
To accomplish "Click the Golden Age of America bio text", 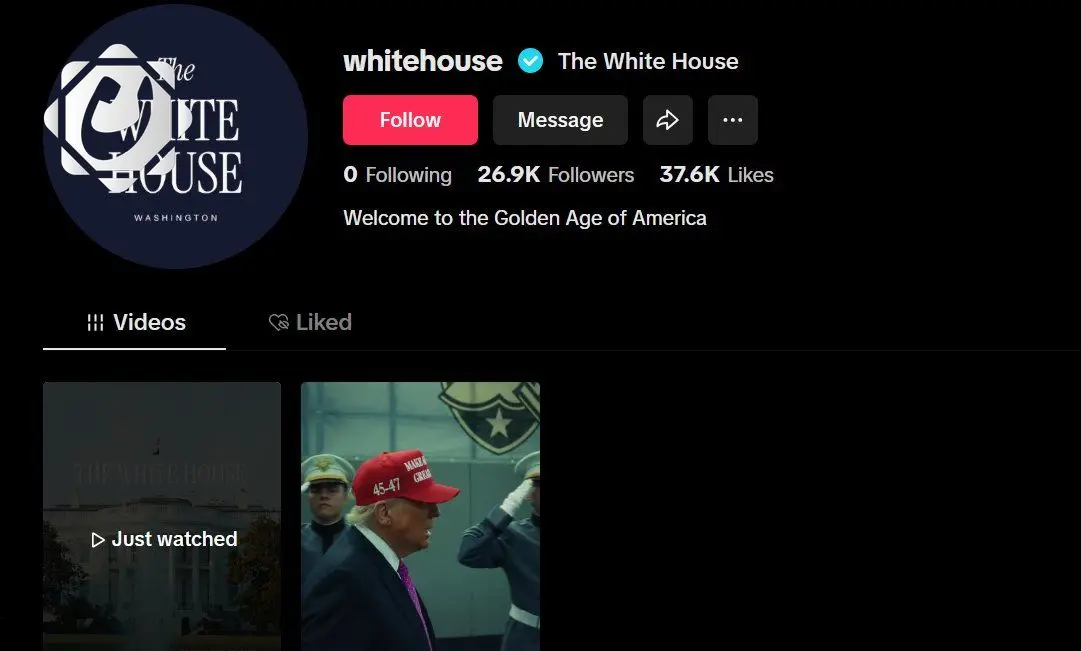I will [x=525, y=218].
